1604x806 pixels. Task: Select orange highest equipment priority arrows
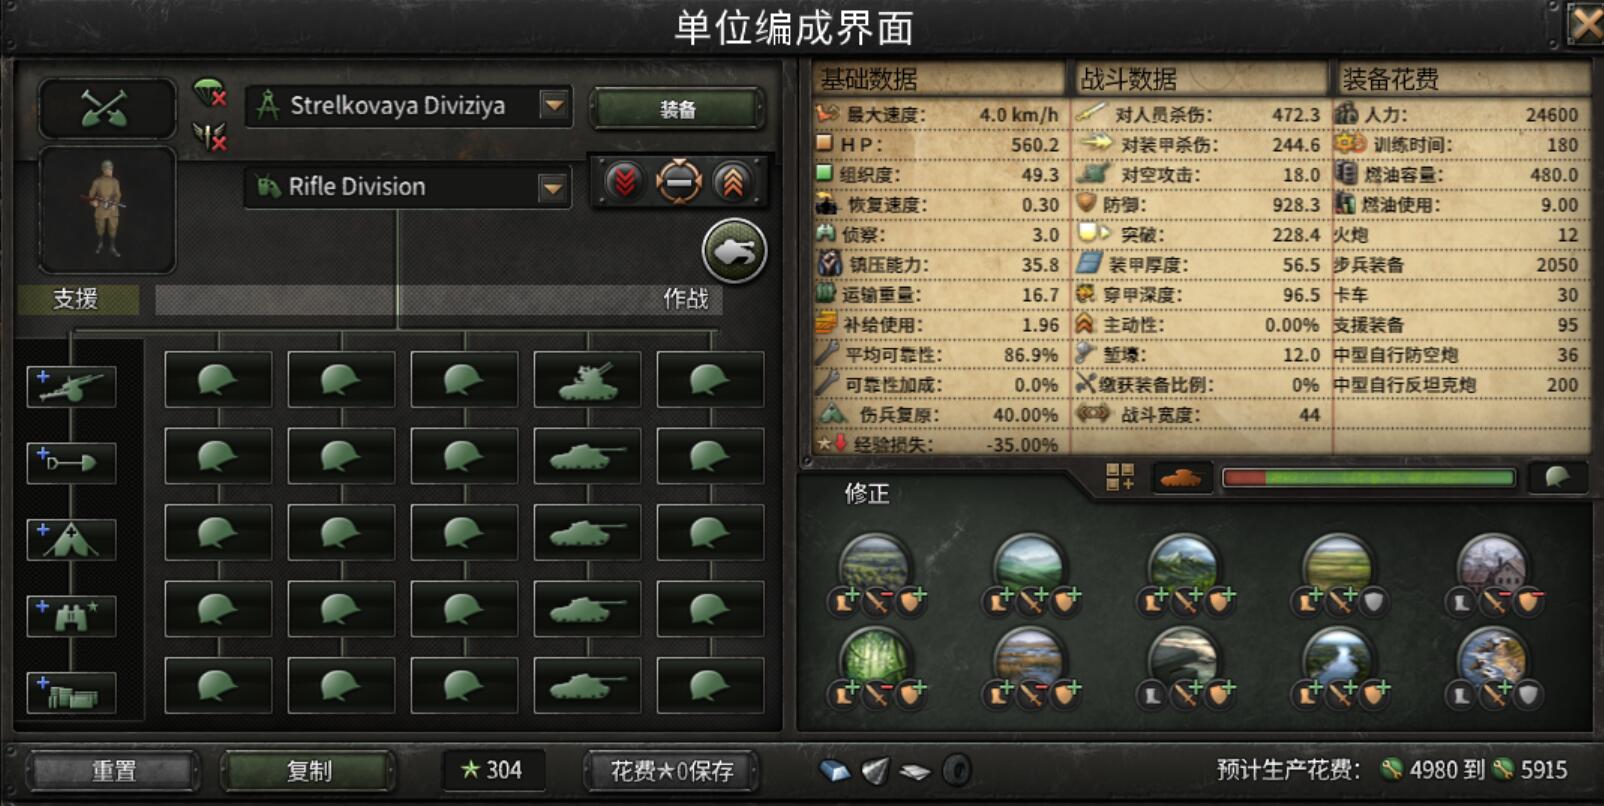pos(733,182)
